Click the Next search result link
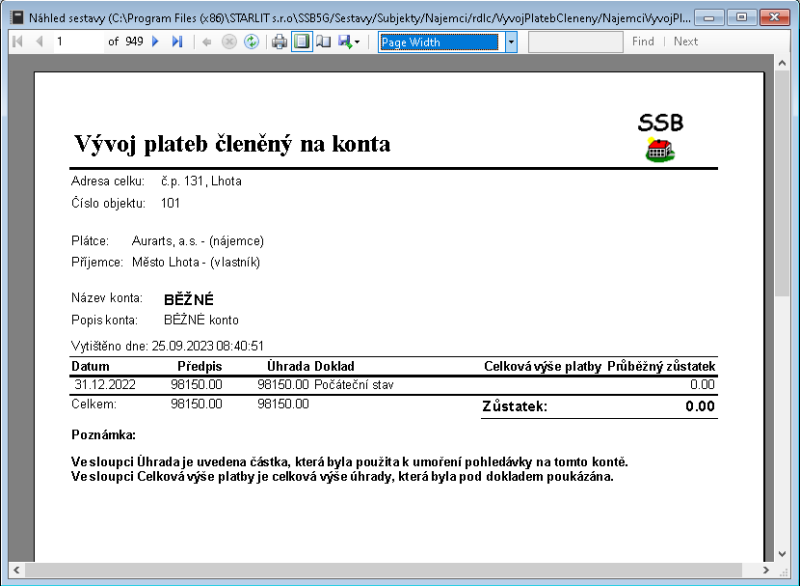 (x=686, y=42)
